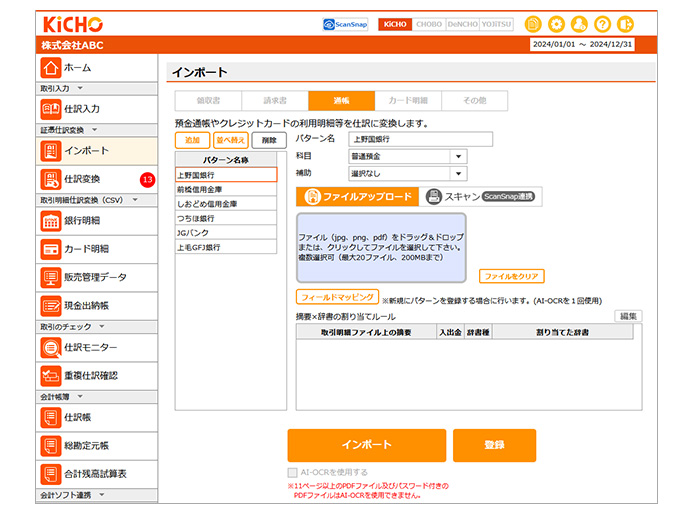
Task: Collapse the 会計帳簿 sidebar section
Action: point(78,397)
